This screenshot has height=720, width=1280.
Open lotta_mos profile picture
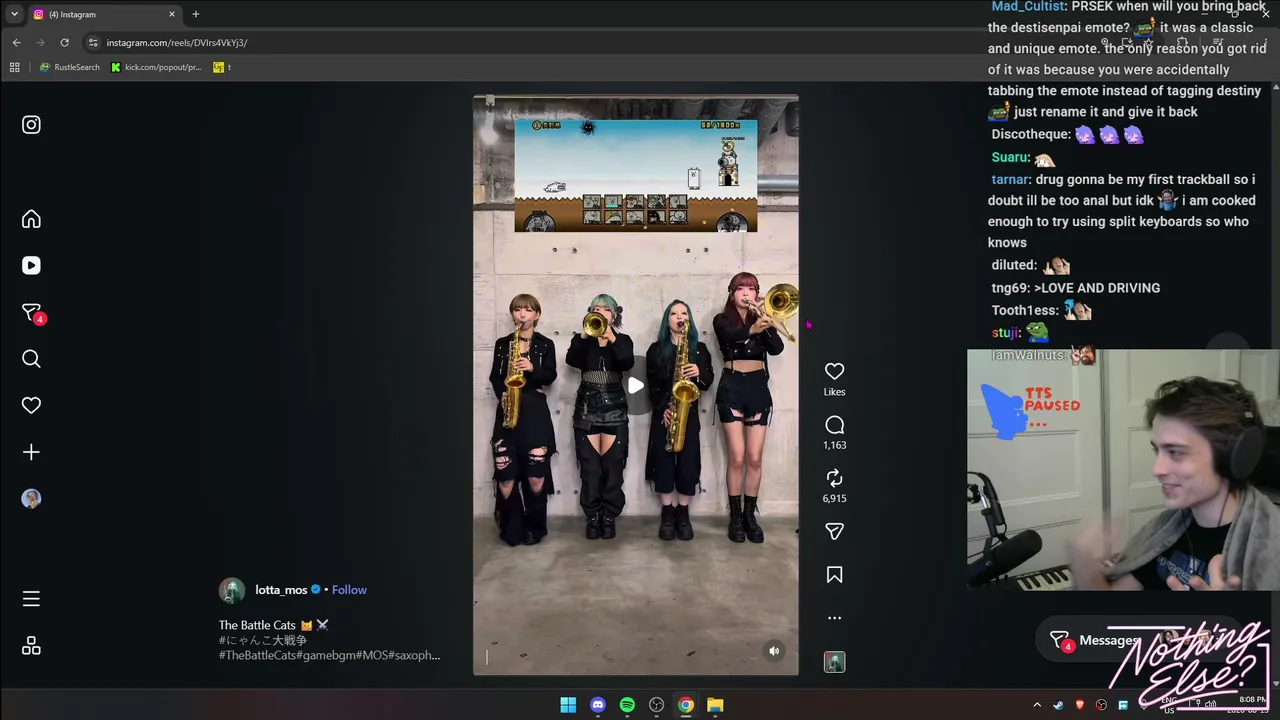232,590
